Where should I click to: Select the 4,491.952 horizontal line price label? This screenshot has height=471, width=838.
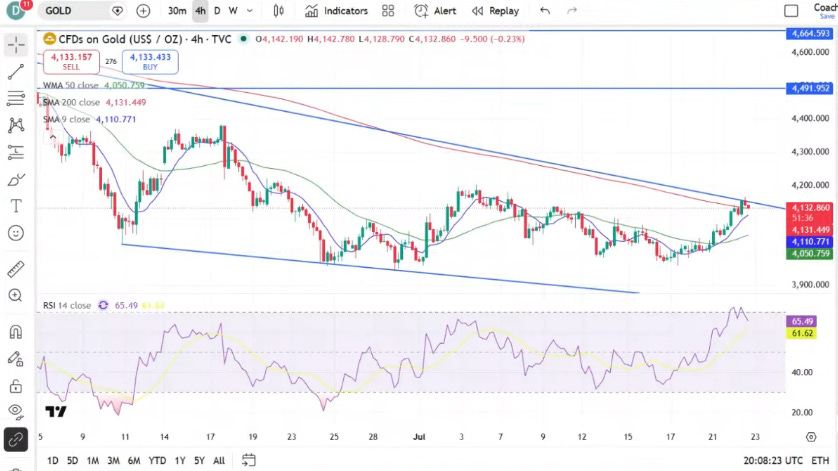(x=810, y=88)
